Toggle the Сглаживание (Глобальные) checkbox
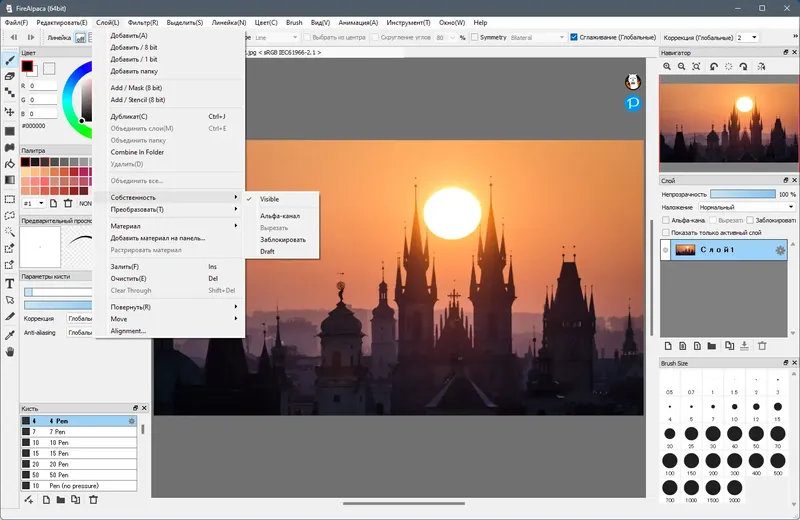This screenshot has width=800, height=520. pos(573,37)
